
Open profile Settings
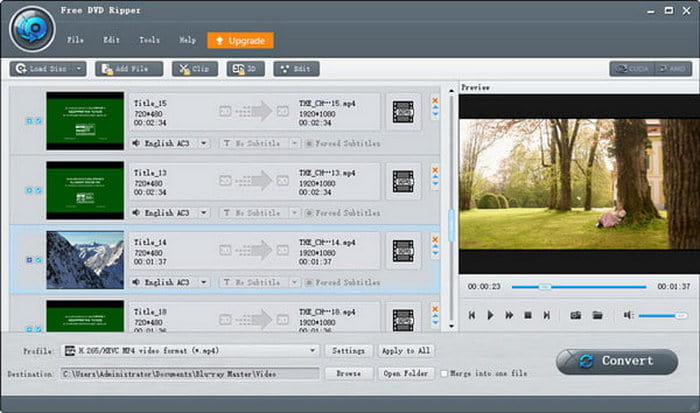coord(349,351)
